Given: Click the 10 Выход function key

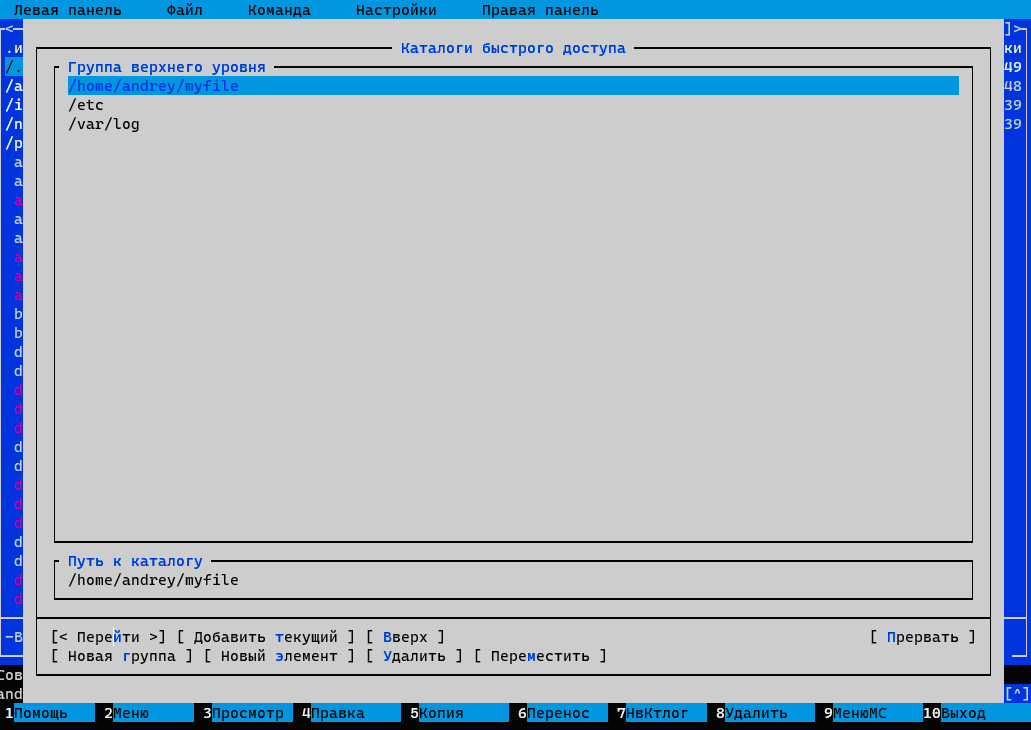Looking at the screenshot, I should click(976, 713).
